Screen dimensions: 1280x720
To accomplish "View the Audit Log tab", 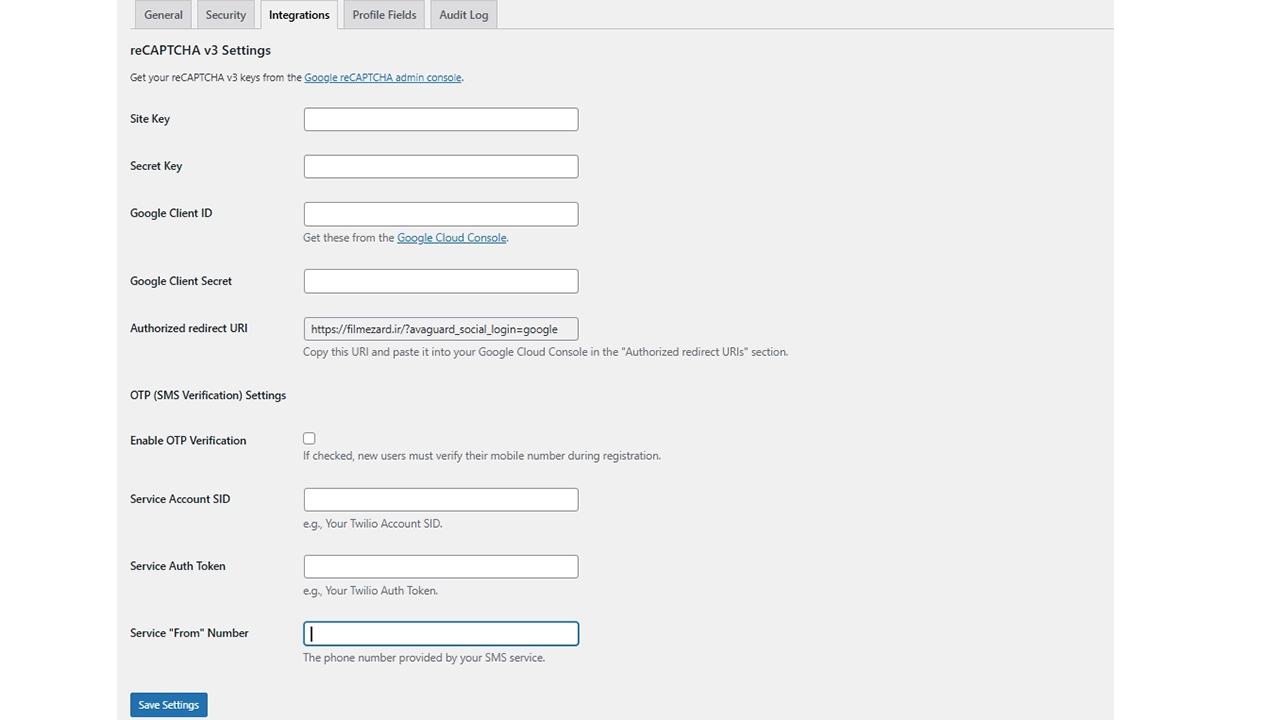I will tap(464, 15).
